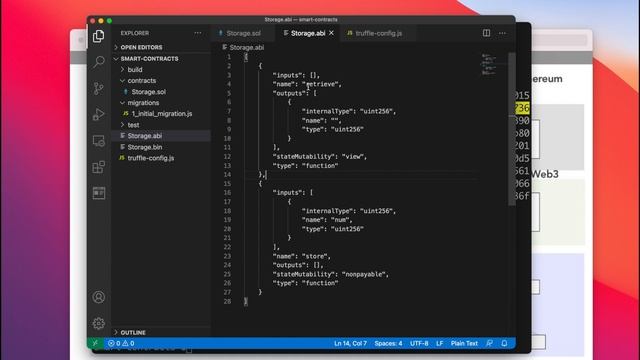
Task: Click the Storage.abi breadcrumb
Action: coord(243,48)
